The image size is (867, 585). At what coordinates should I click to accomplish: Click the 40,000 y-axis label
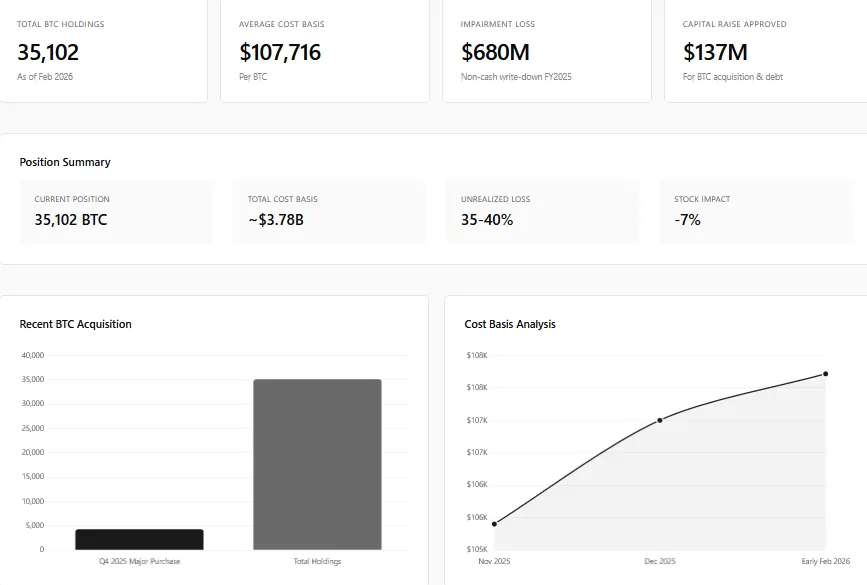[x=32, y=355]
